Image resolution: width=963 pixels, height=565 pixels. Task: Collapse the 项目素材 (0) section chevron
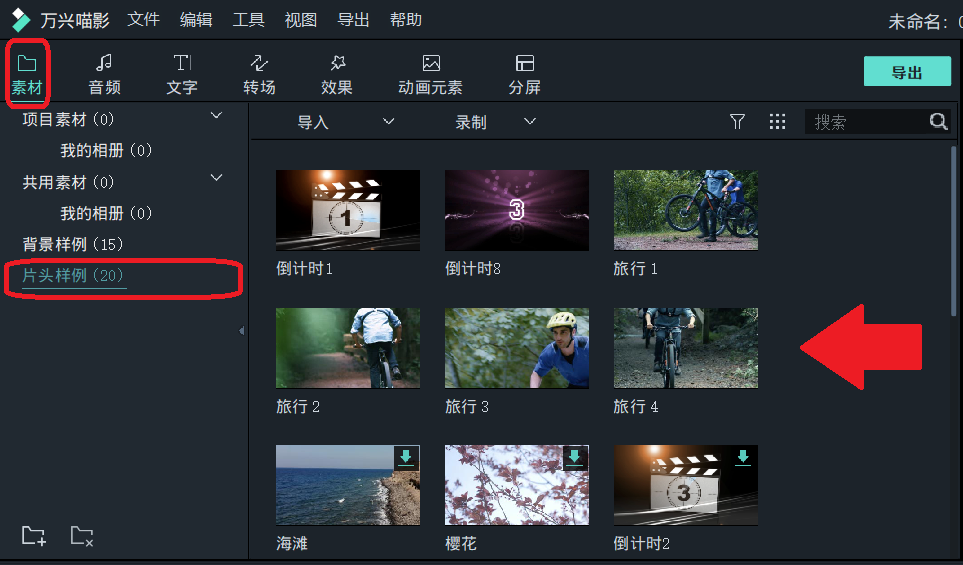coord(216,115)
